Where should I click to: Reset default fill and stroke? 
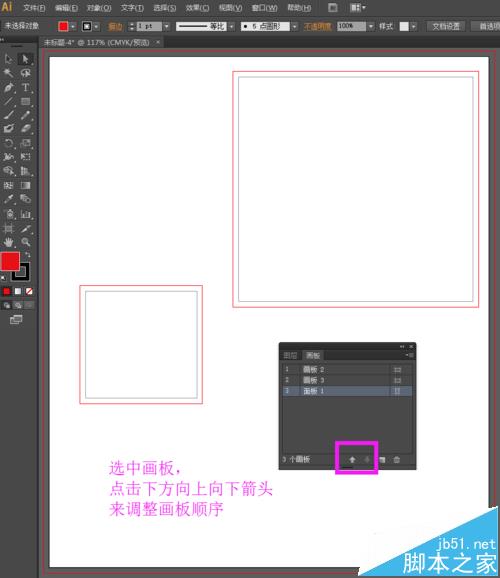click(x=3, y=277)
